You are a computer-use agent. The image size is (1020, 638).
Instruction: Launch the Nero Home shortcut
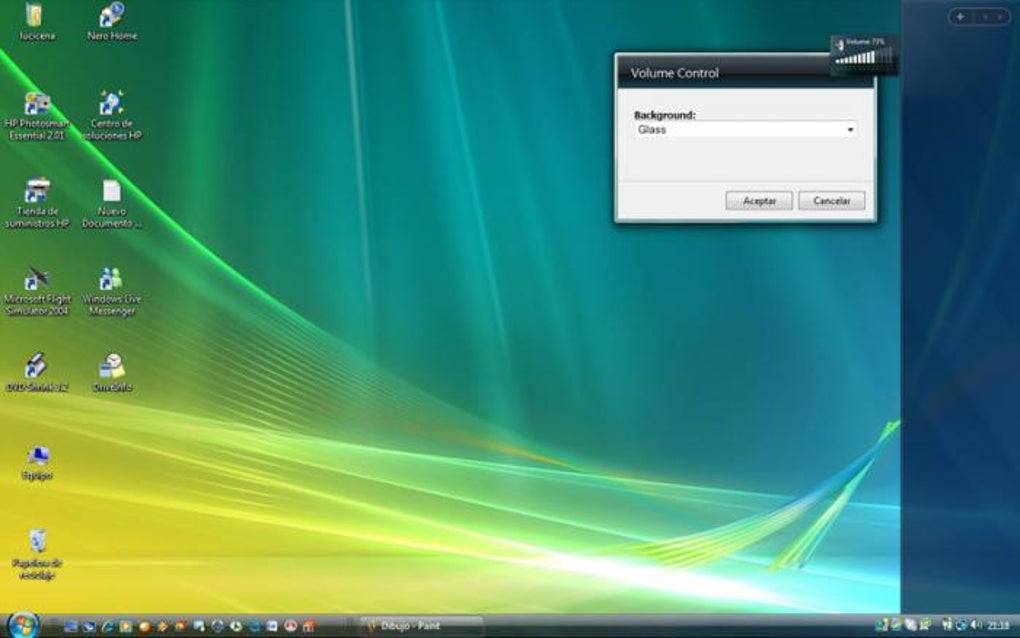click(112, 21)
